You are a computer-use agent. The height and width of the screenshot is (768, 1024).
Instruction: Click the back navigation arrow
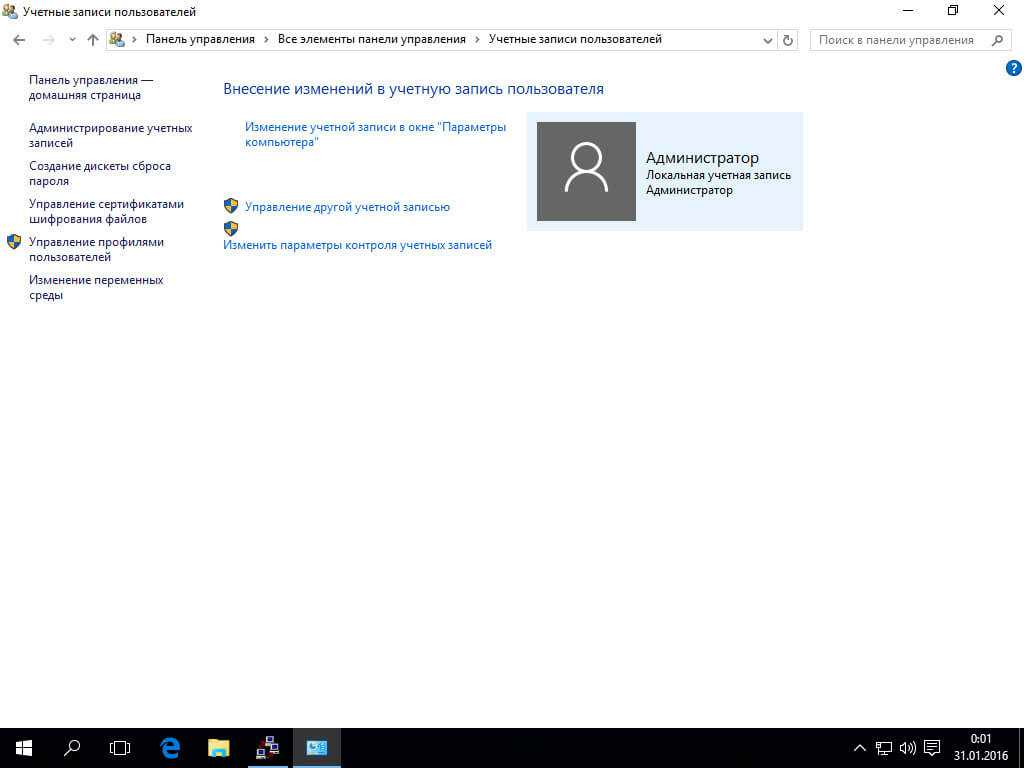19,40
